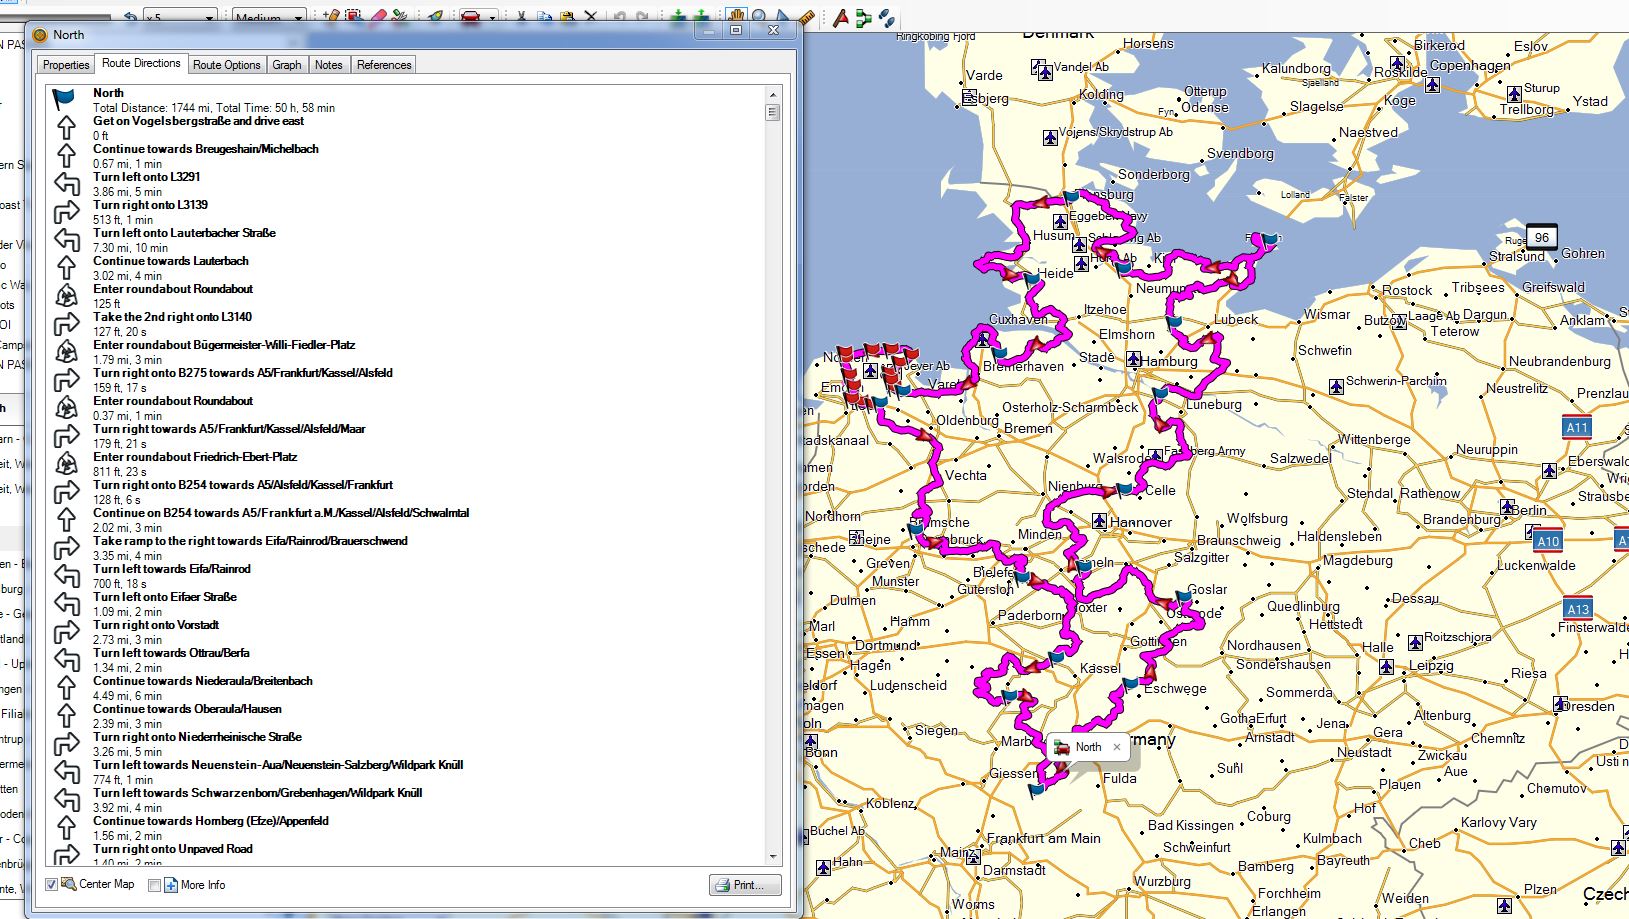This screenshot has height=919, width=1629.
Task: Click the directions list scroll-down arrow
Action: point(773,857)
